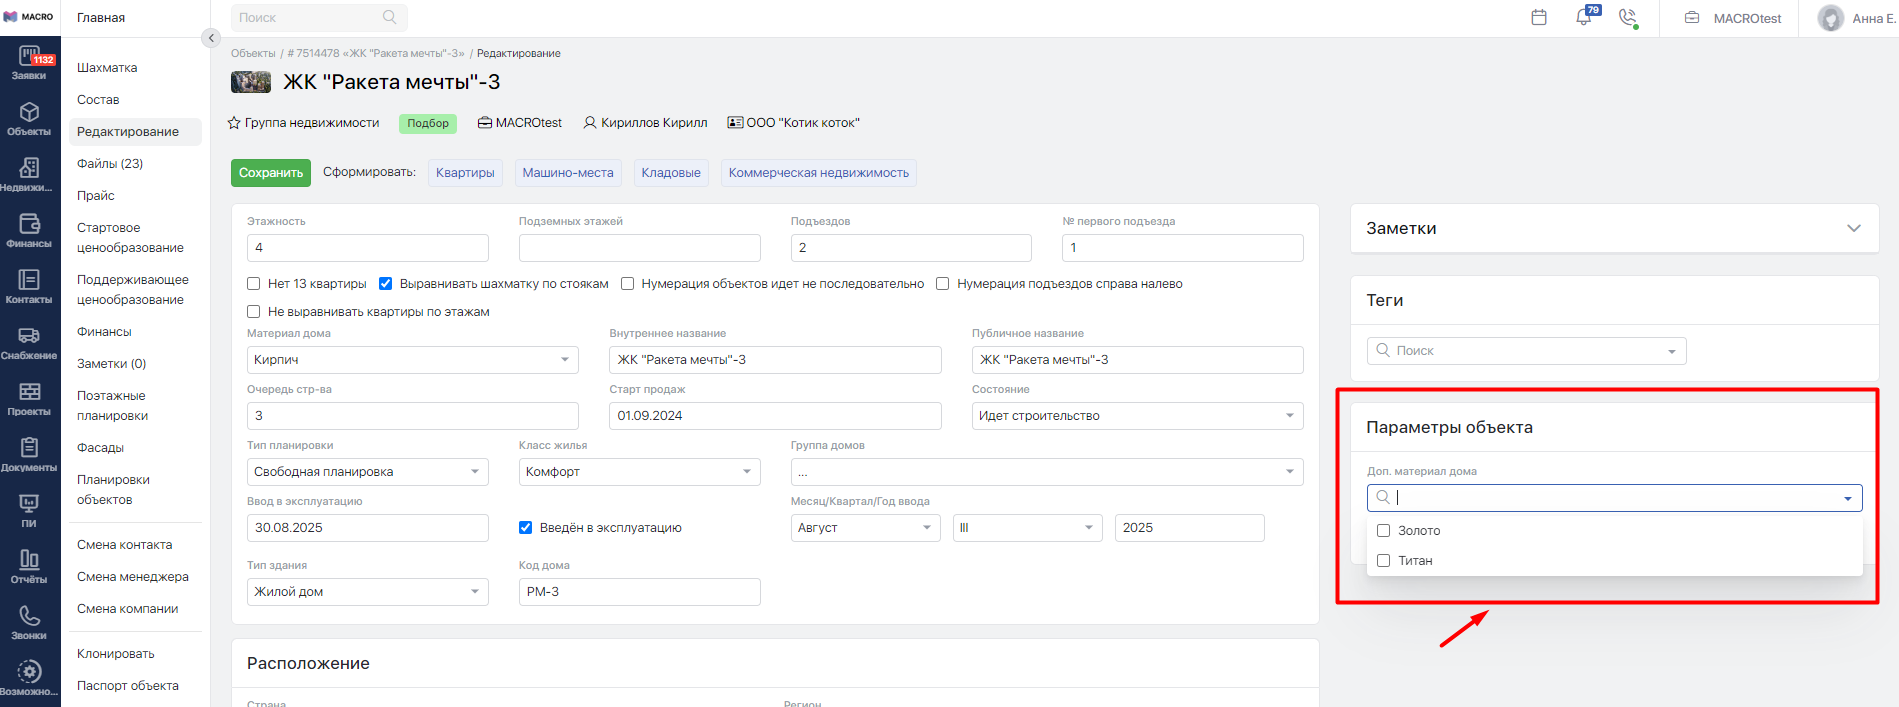Open the Объекты sidebar icon
The image size is (1899, 707).
[29, 118]
